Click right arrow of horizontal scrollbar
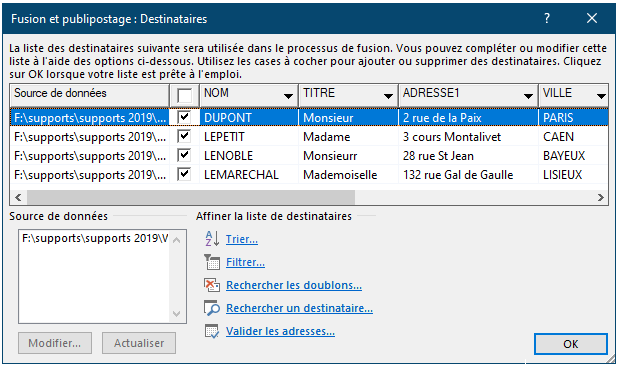619x366 pixels. tap(601, 197)
